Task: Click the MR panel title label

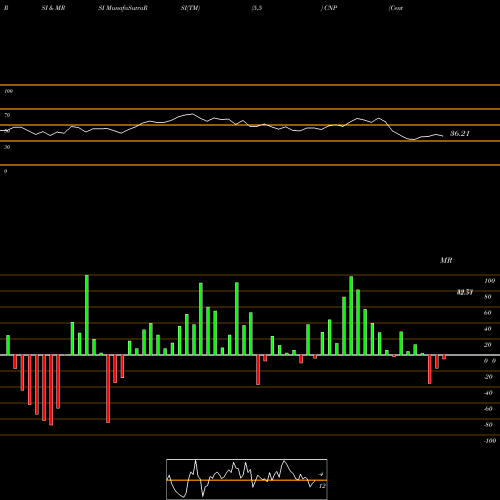Action: [x=446, y=260]
